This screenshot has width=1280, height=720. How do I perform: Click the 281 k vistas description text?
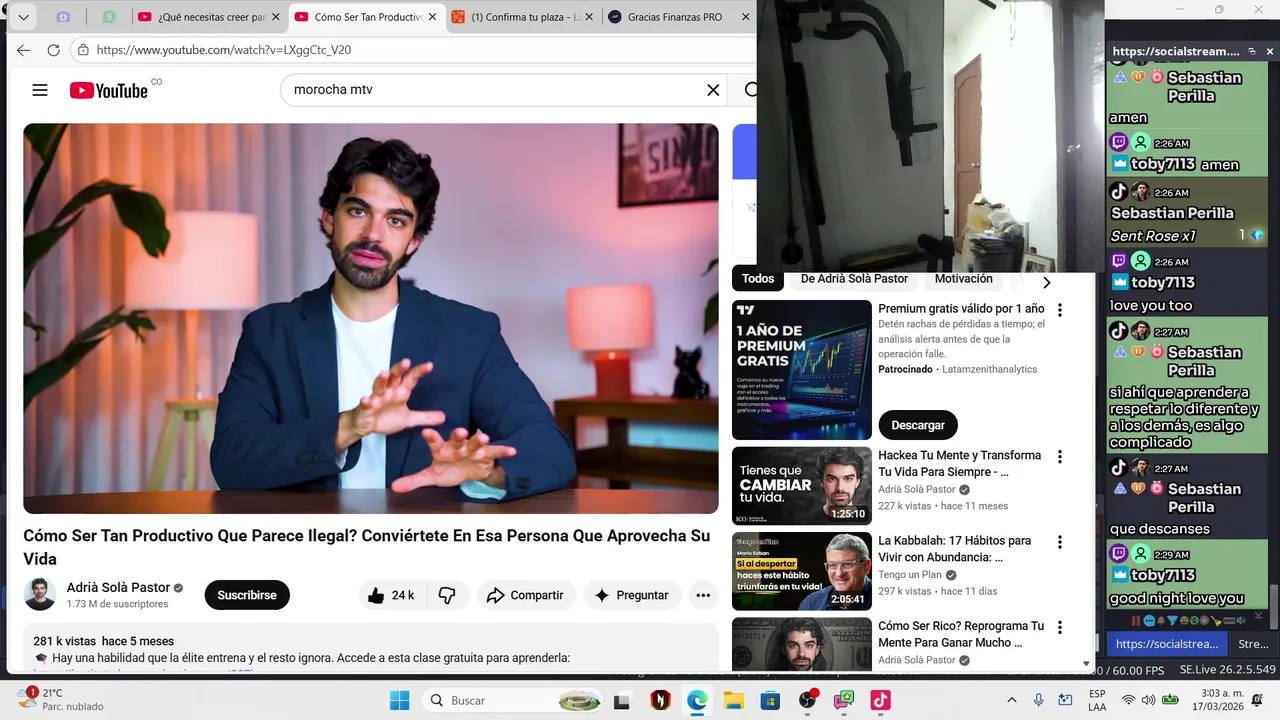click(104, 641)
